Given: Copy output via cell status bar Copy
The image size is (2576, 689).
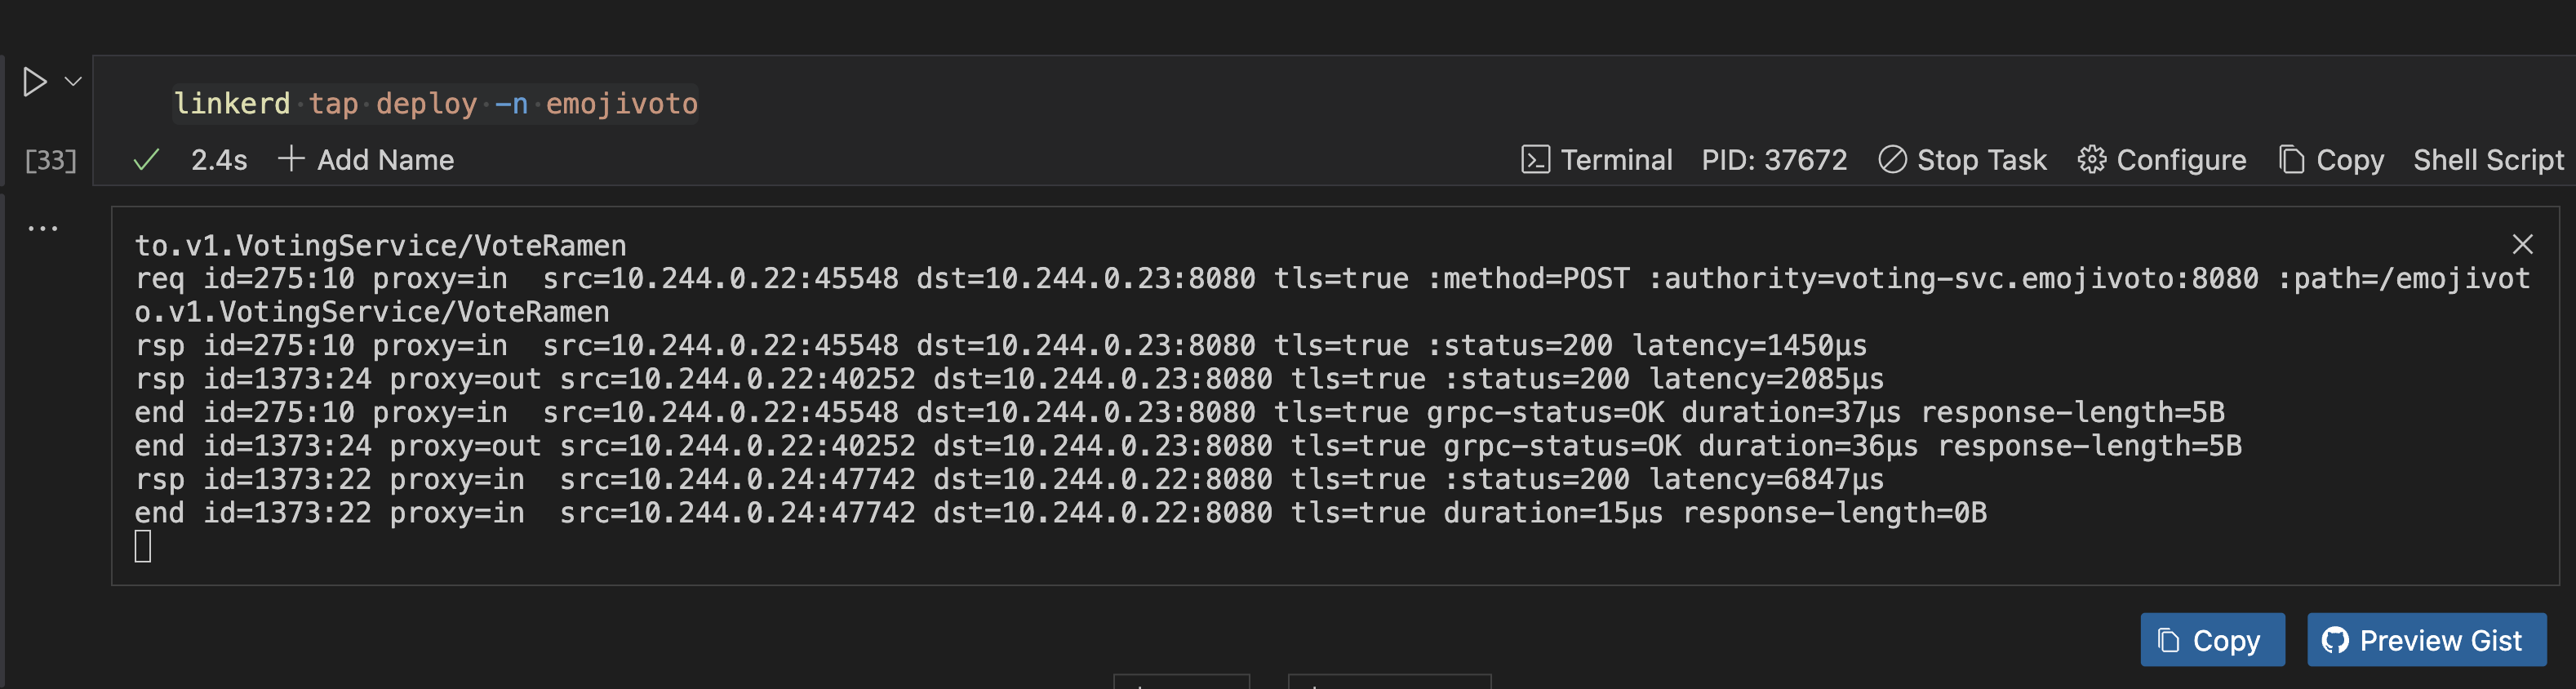Looking at the screenshot, I should pyautogui.click(x=2331, y=160).
